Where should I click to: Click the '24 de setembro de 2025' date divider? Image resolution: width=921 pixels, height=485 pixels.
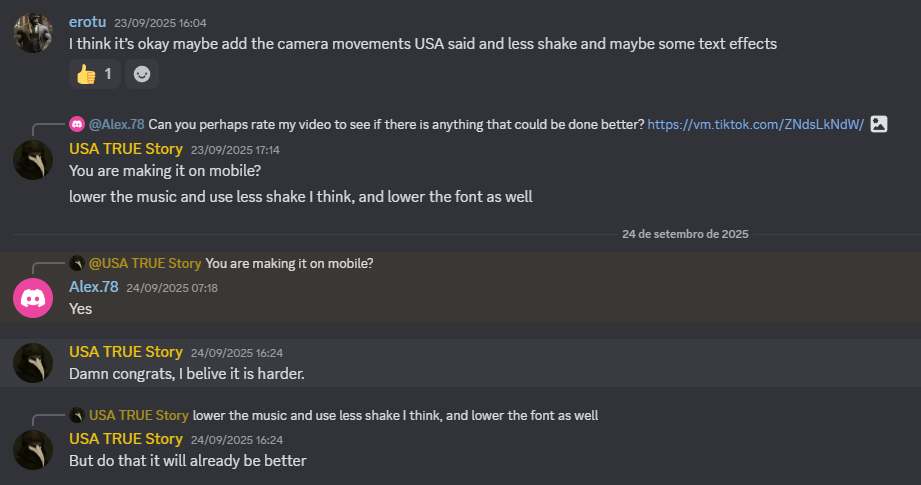[685, 234]
